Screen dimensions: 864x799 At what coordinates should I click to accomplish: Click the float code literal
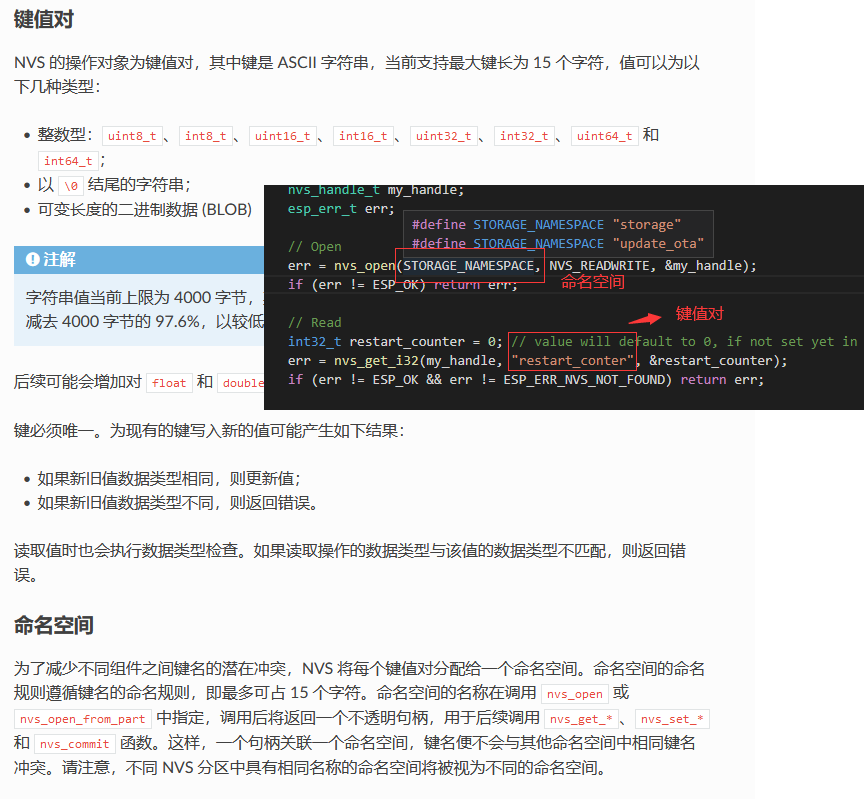coord(169,383)
